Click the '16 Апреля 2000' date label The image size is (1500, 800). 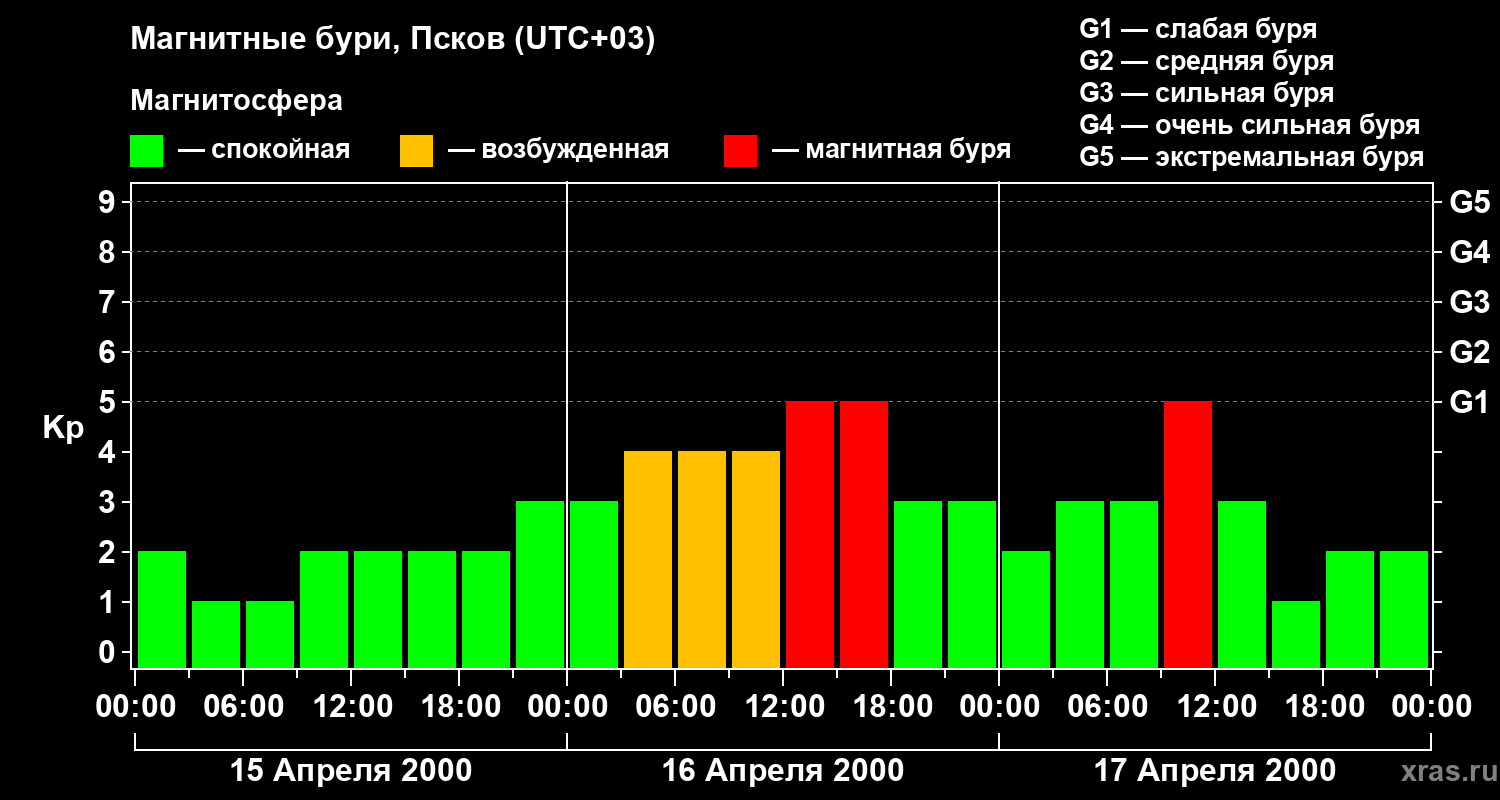783,770
